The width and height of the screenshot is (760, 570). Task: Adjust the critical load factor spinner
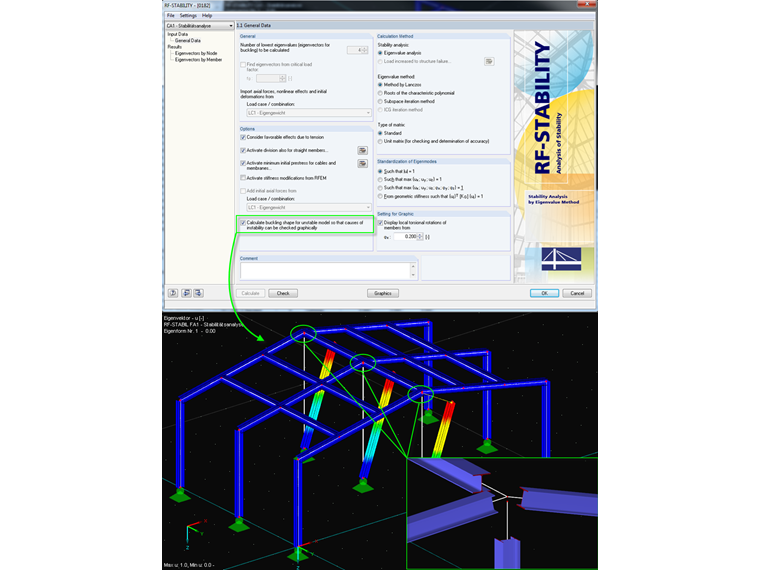[x=283, y=79]
